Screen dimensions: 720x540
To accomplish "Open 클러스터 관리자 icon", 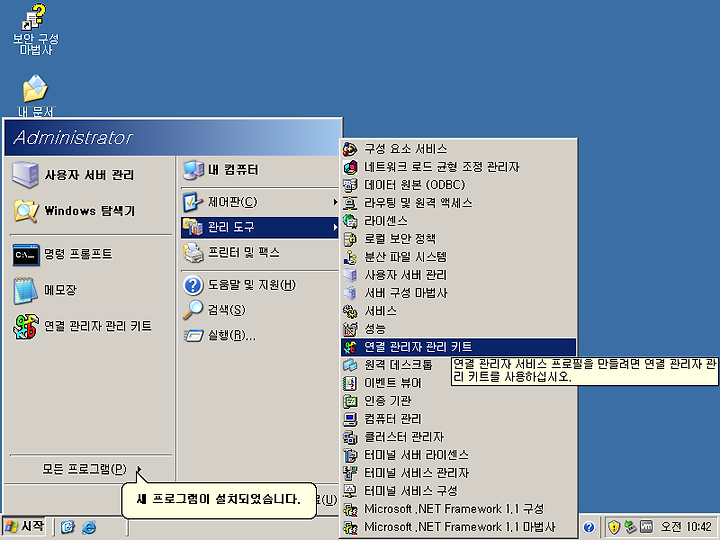I will point(350,437).
